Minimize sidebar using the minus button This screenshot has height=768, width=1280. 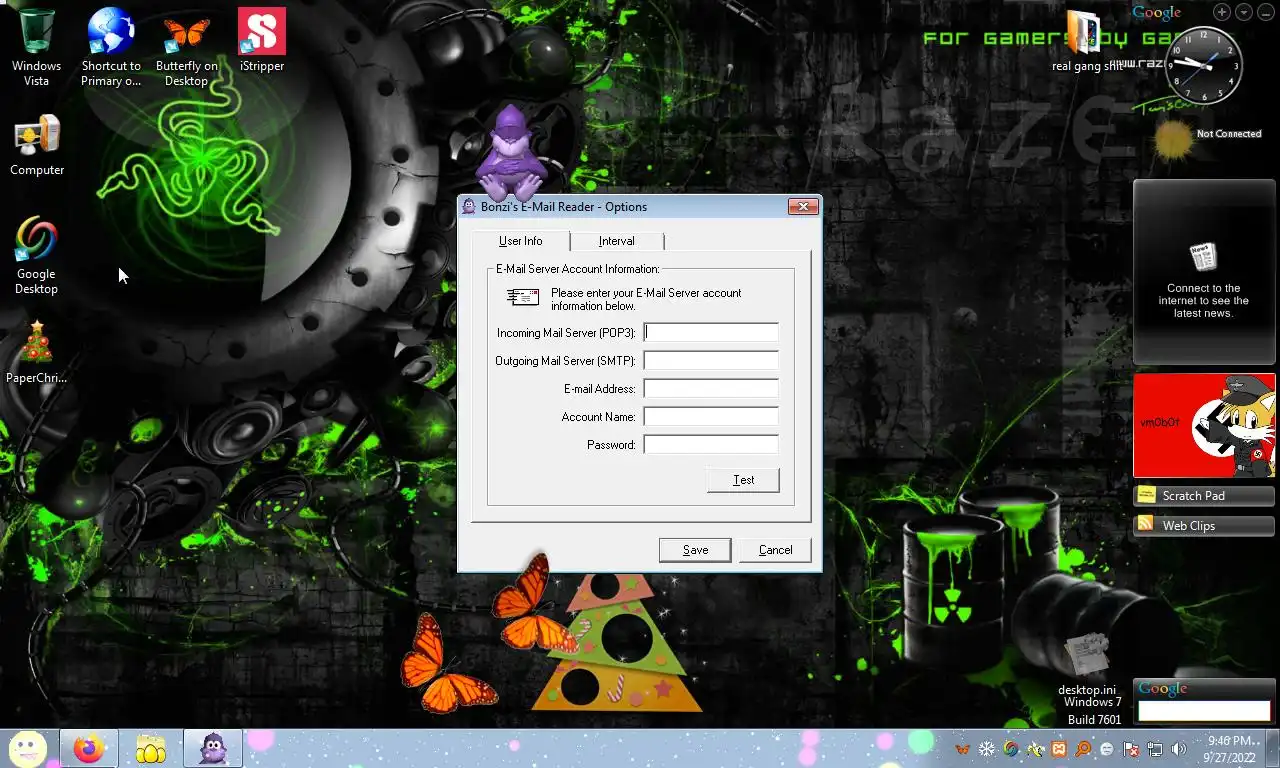[x=1265, y=12]
